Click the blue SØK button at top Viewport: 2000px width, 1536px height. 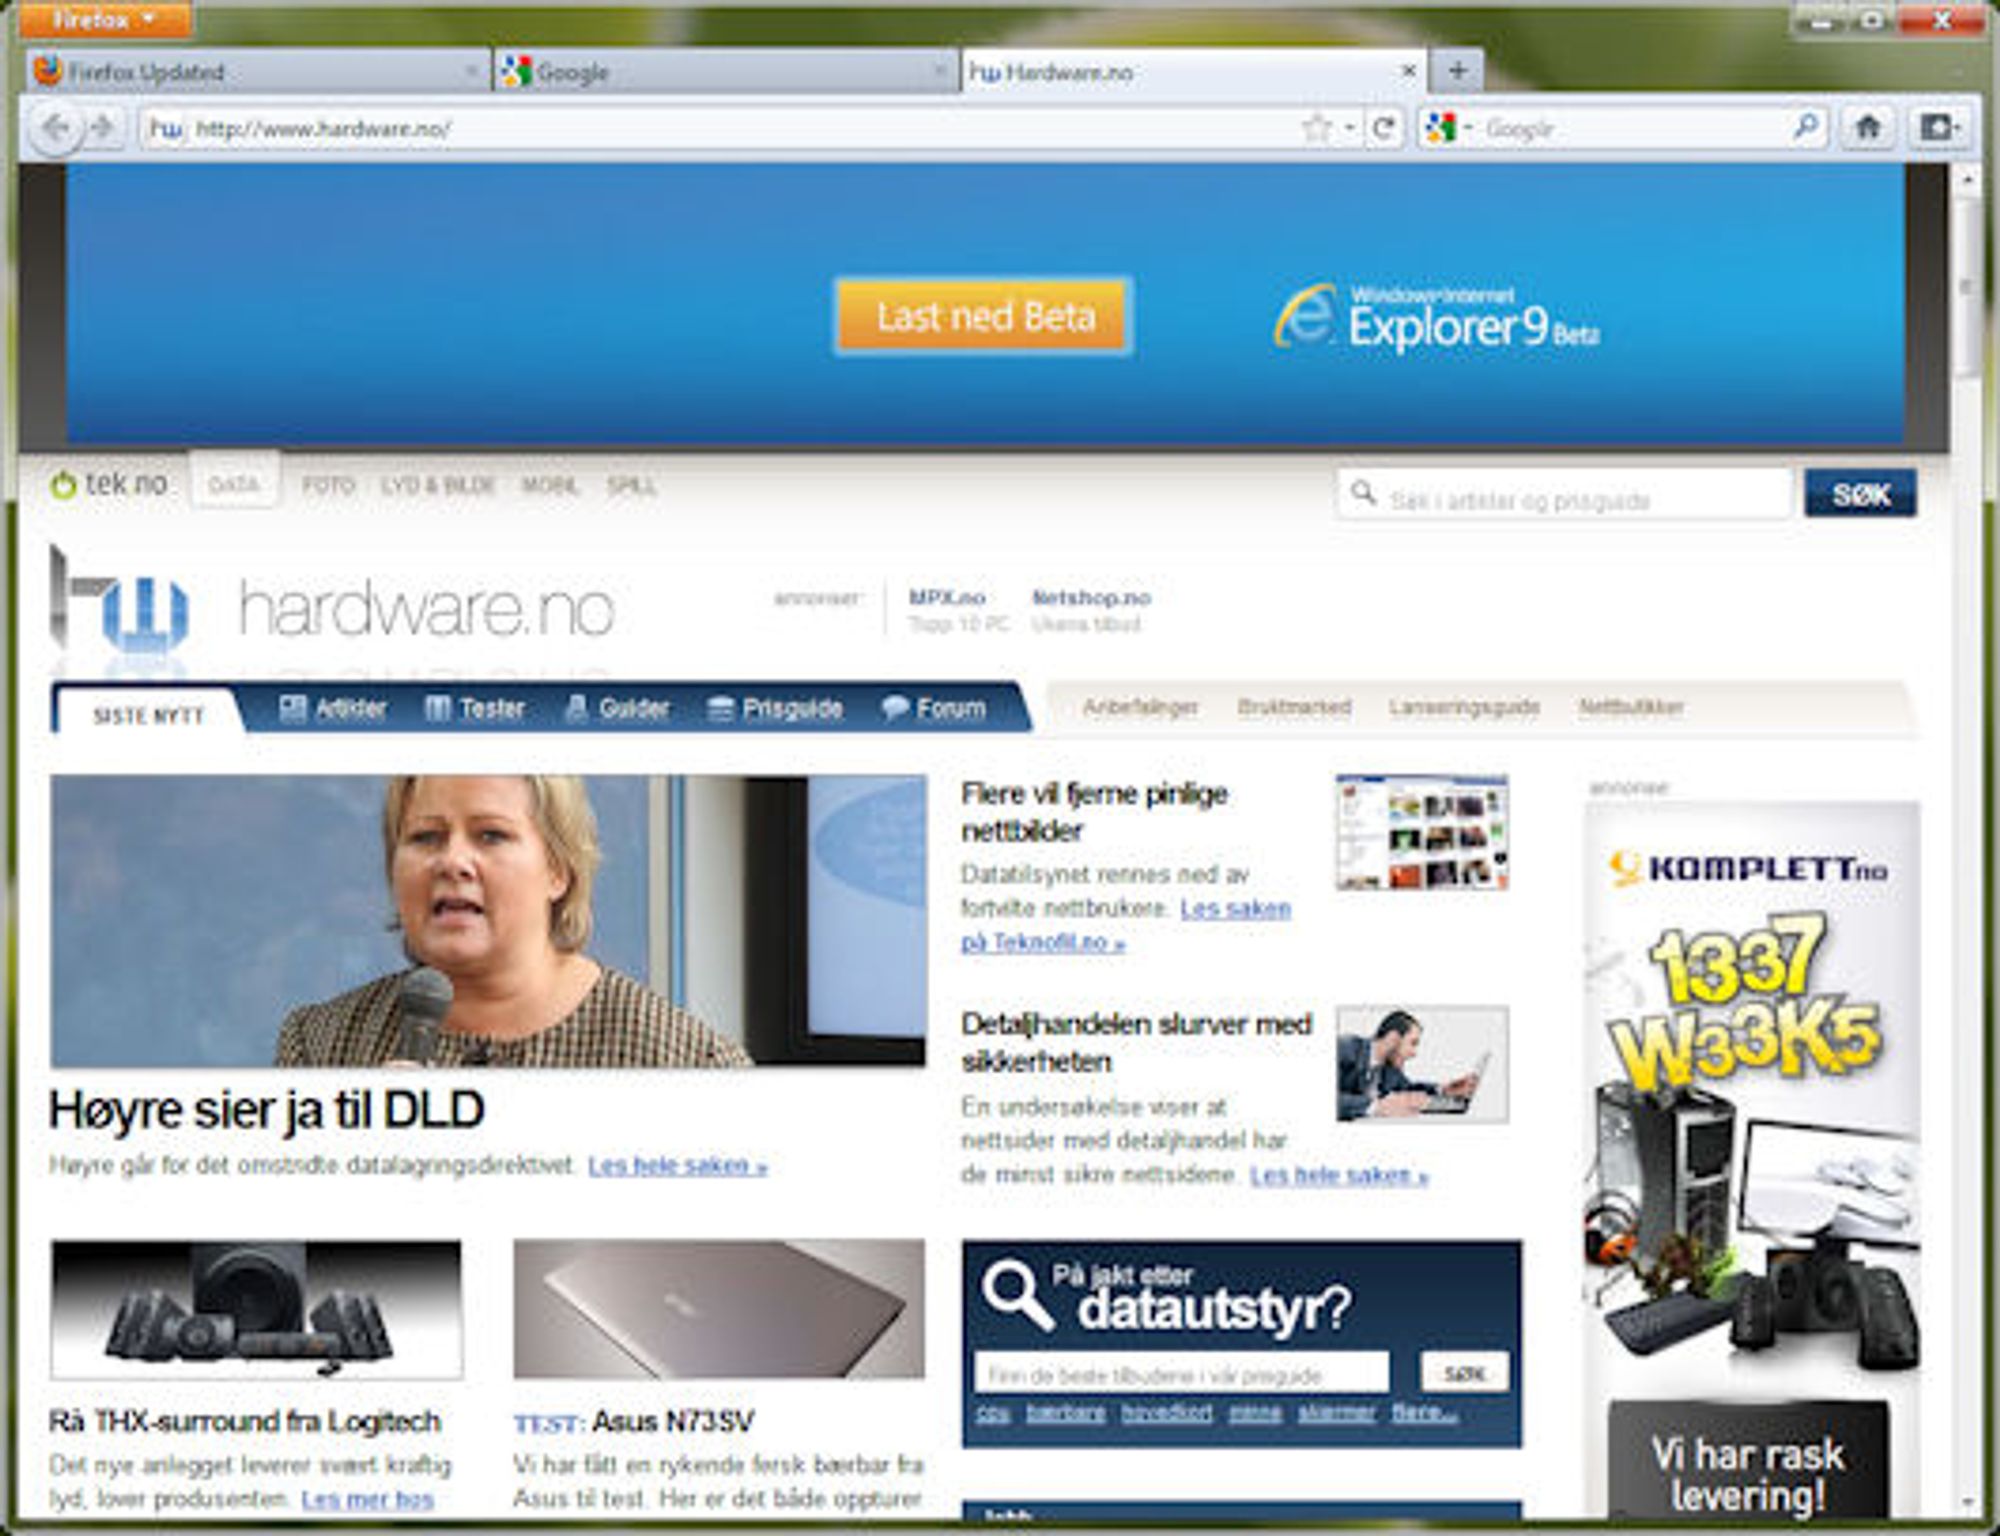(x=1860, y=494)
